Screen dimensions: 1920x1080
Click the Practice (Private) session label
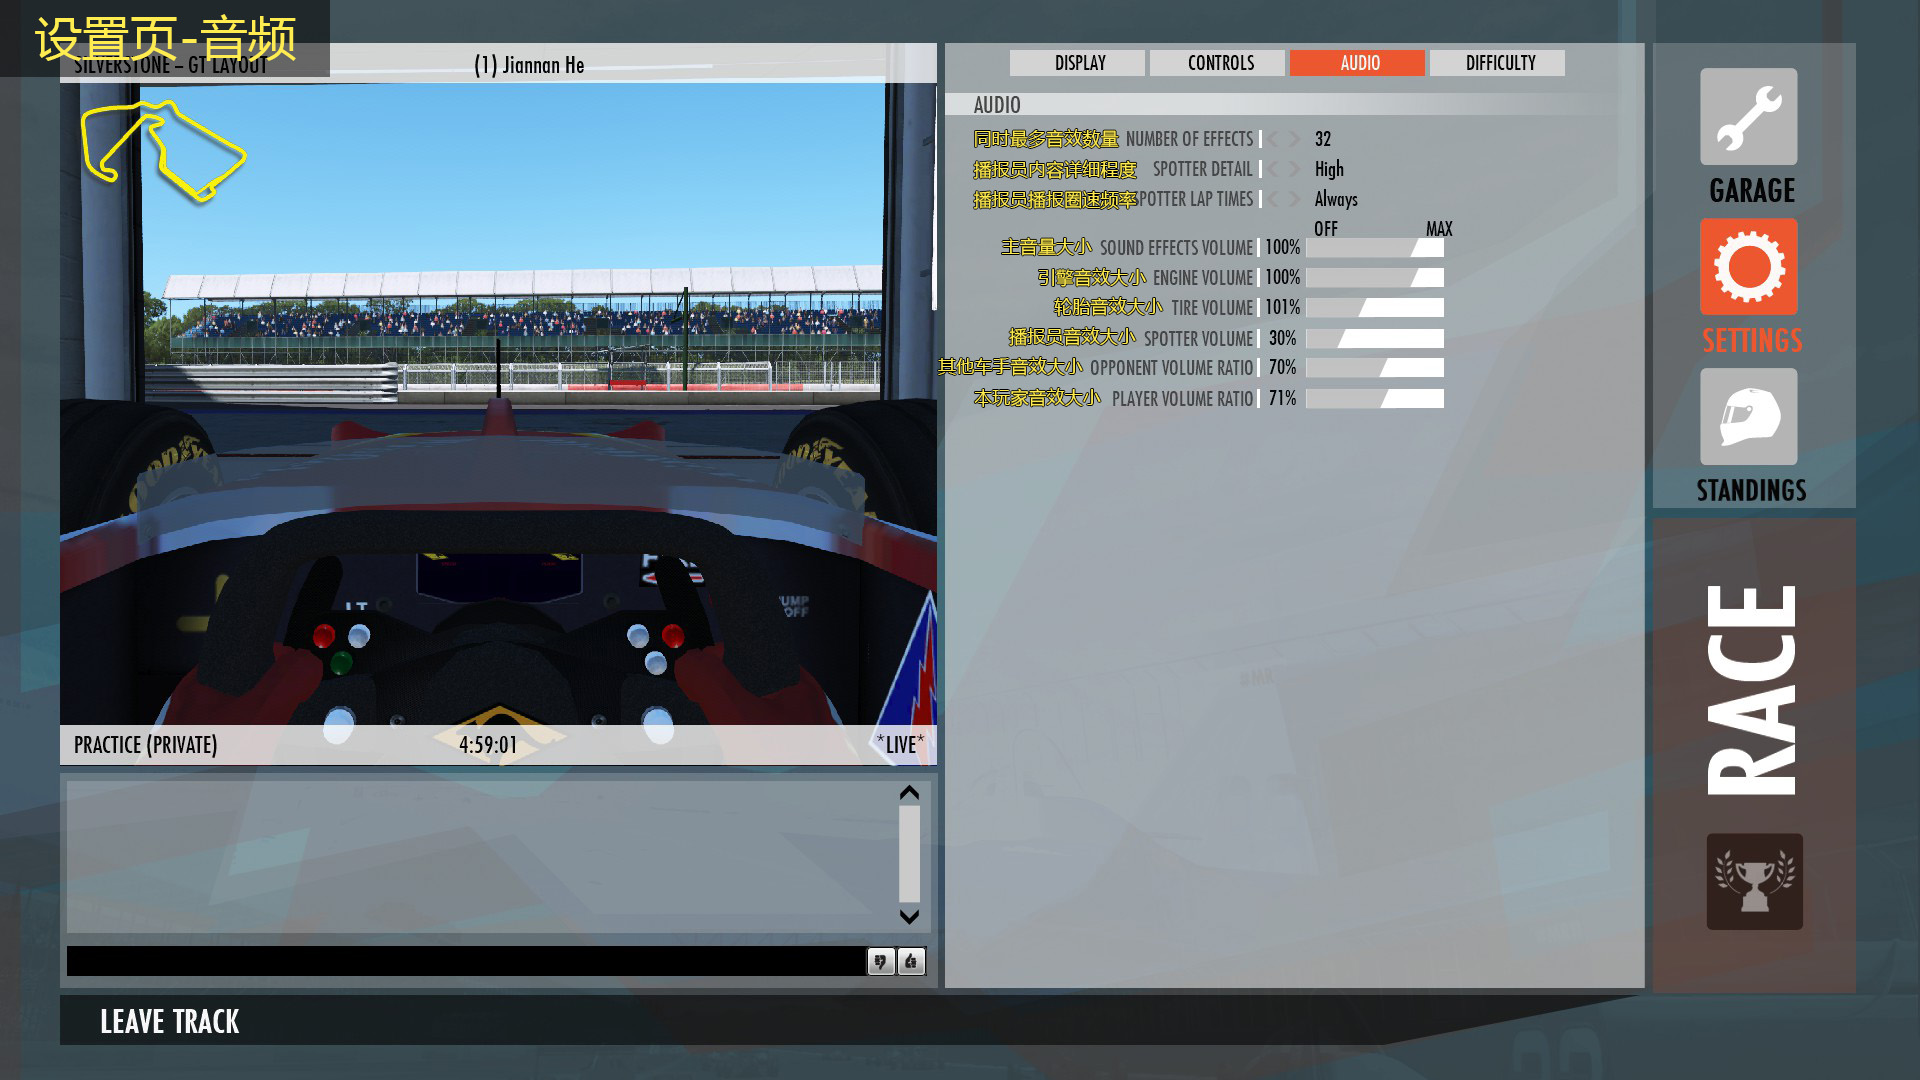(x=146, y=745)
